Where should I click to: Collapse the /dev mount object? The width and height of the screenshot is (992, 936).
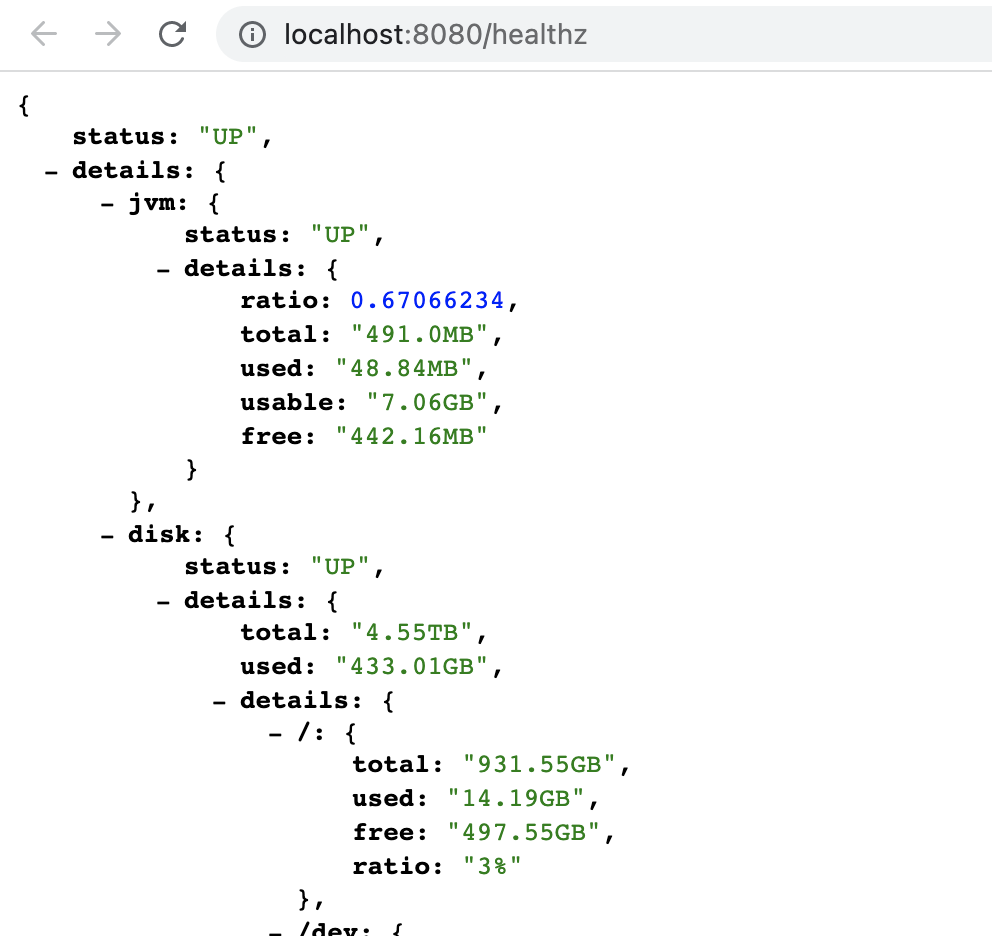275,932
